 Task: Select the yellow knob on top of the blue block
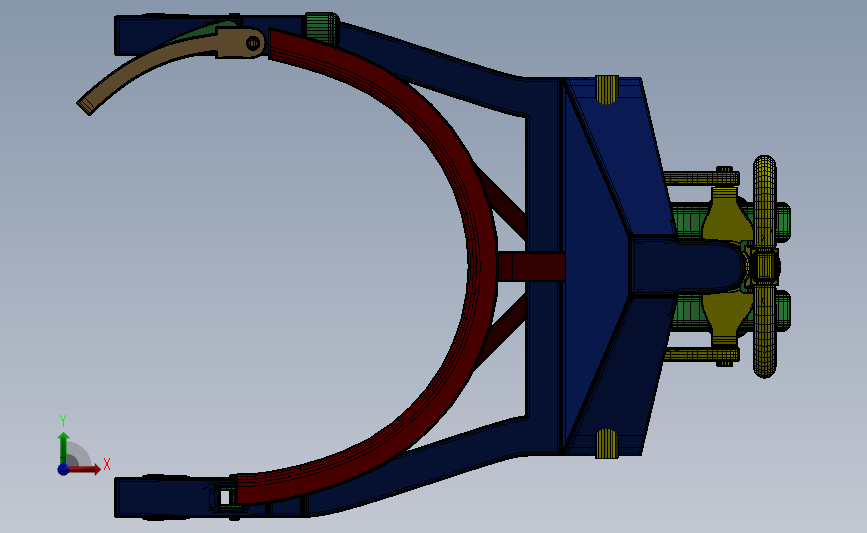pyautogui.click(x=607, y=90)
